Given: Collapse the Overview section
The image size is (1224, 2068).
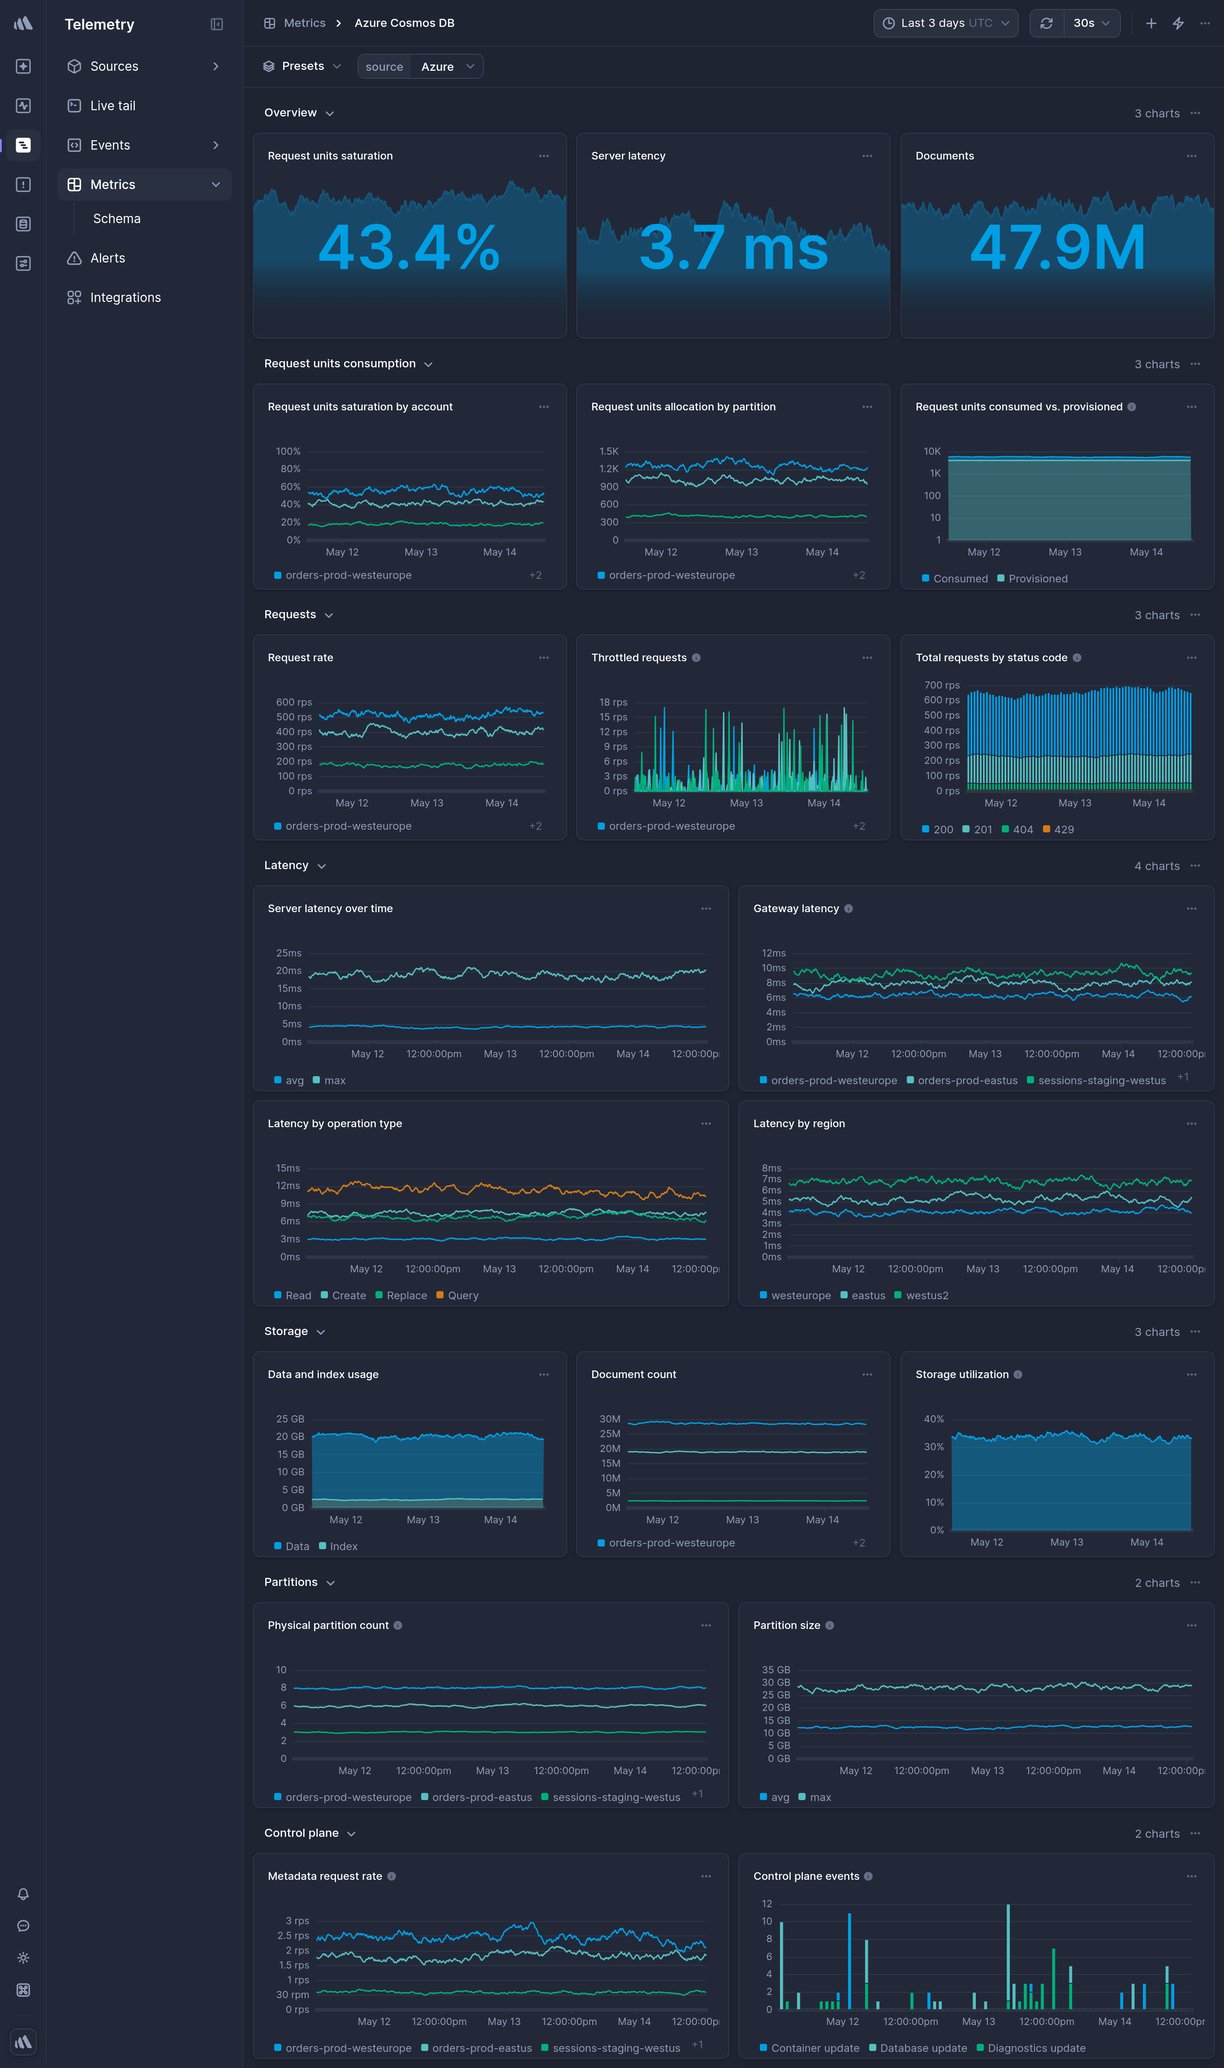Looking at the screenshot, I should 330,114.
